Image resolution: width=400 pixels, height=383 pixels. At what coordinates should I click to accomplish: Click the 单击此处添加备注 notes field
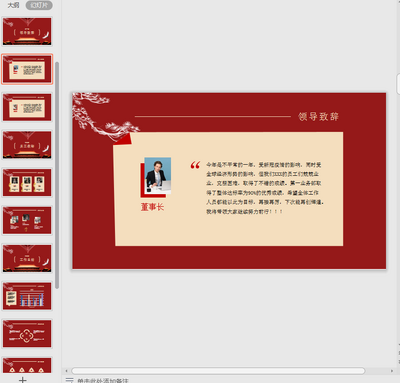pyautogui.click(x=103, y=380)
